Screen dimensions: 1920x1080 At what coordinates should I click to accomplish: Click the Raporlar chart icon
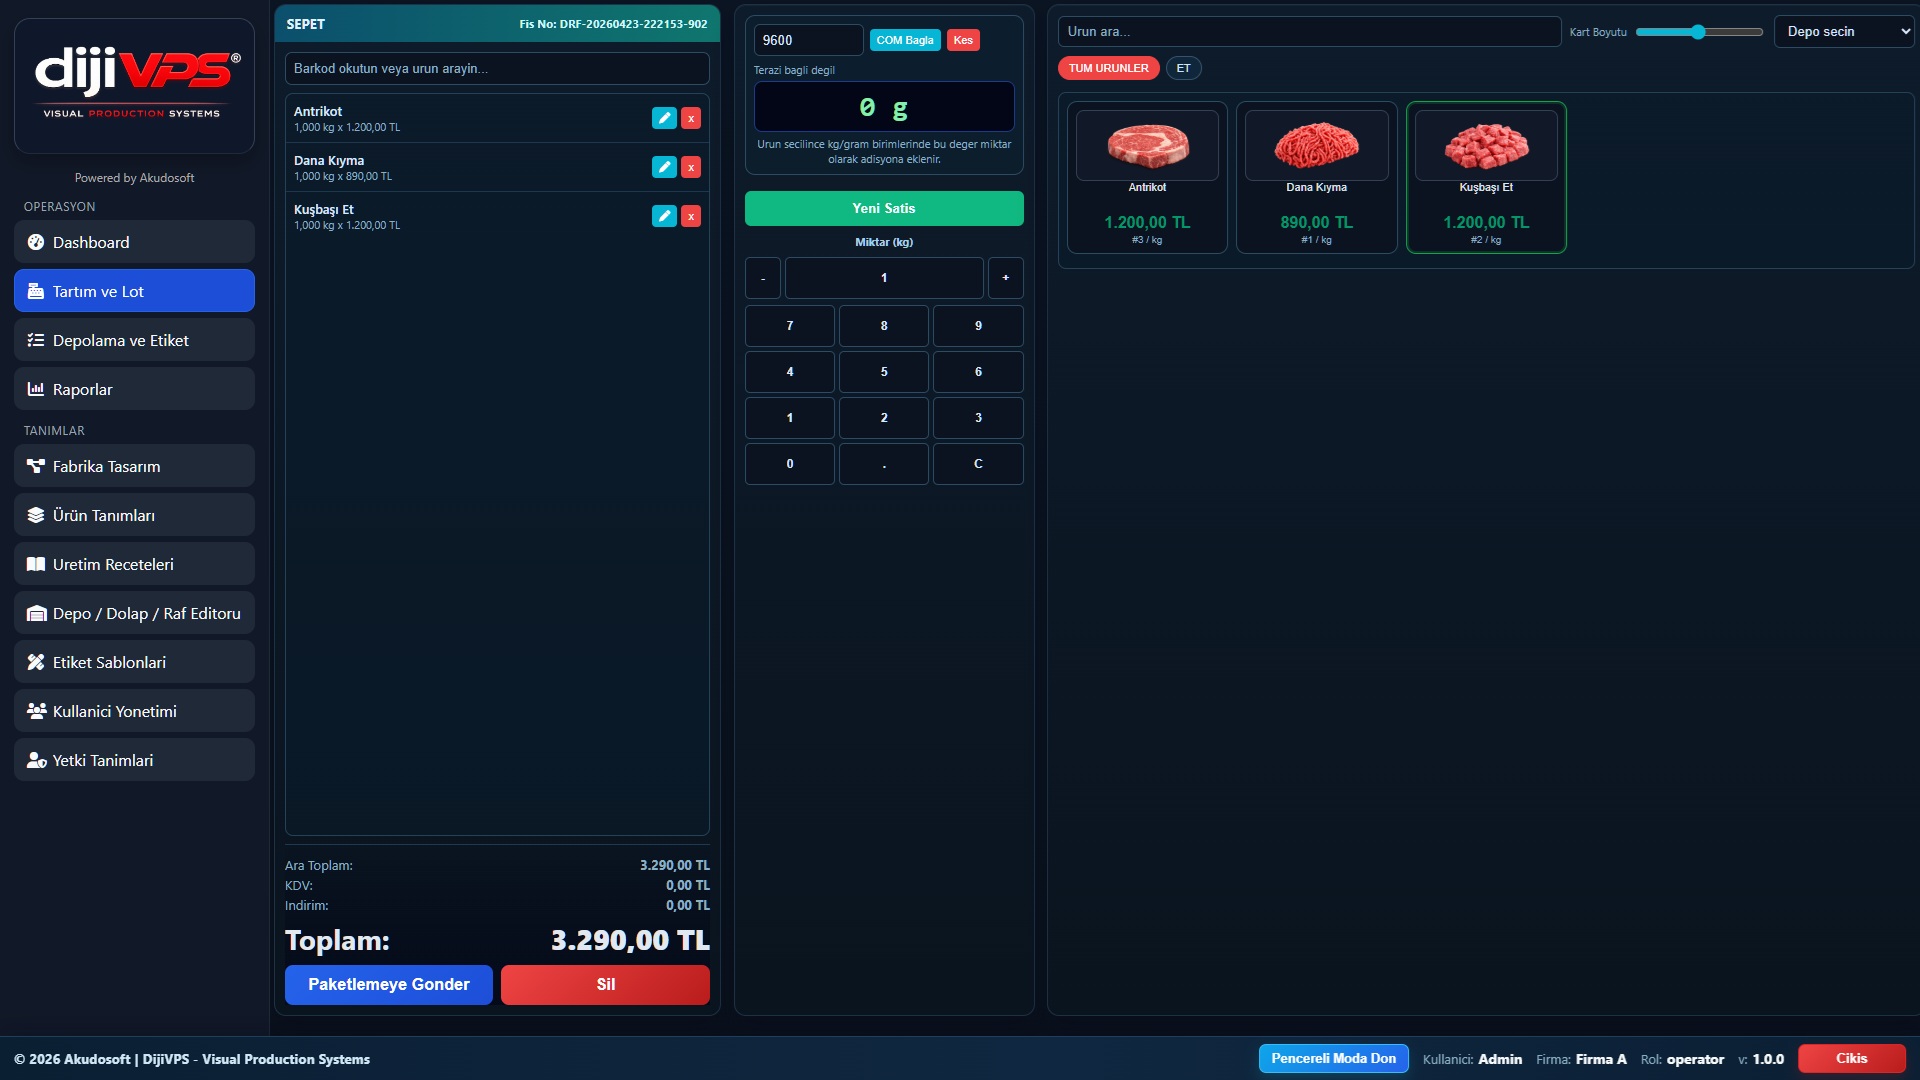[x=36, y=389]
